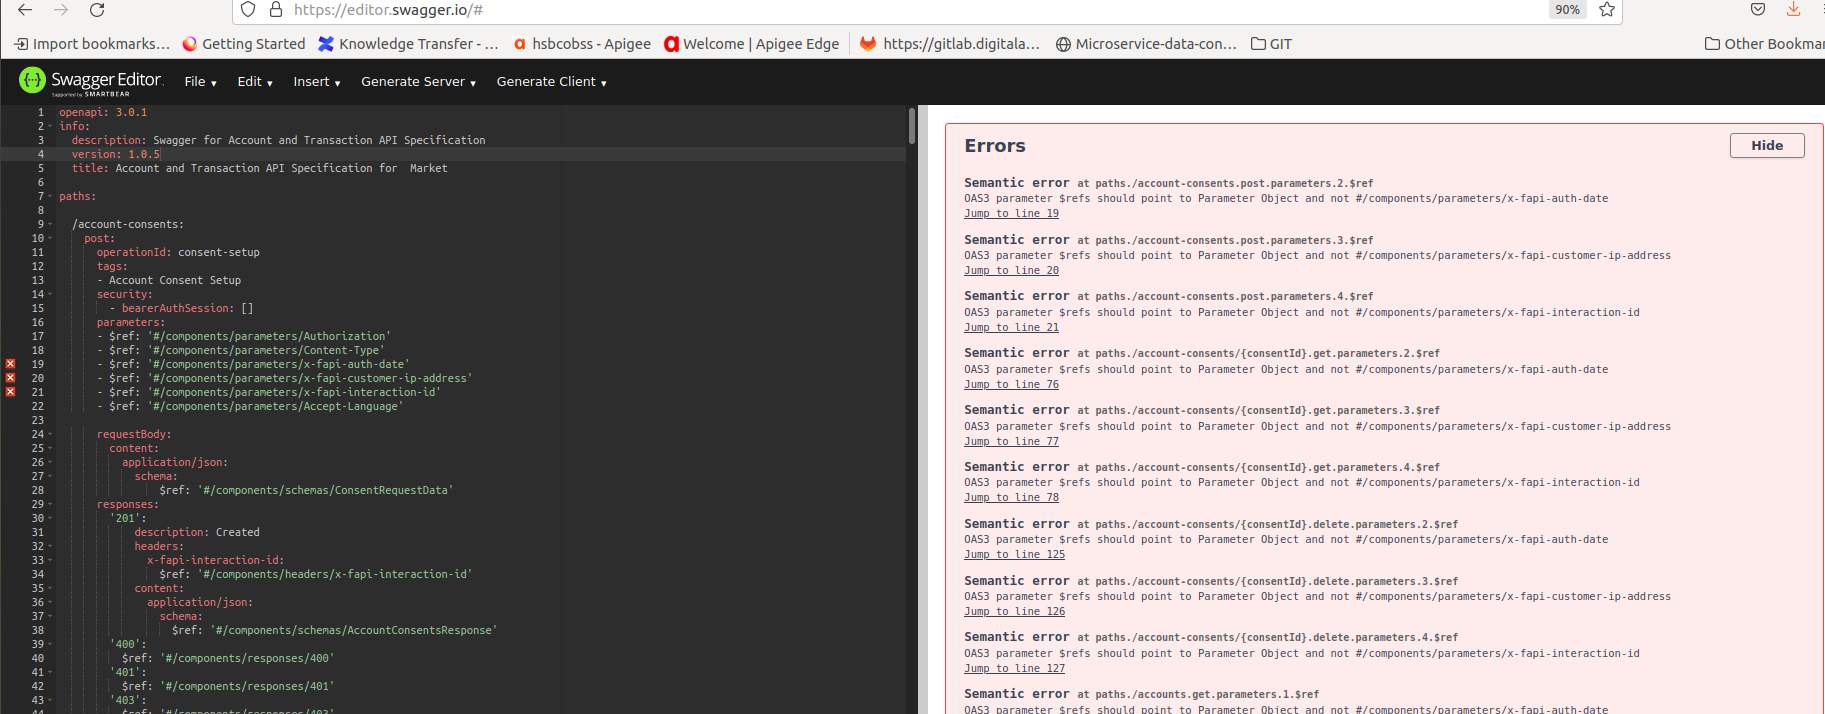The image size is (1825, 714).
Task: Click the code editor vertical scrollbar thumb
Action: pyautogui.click(x=912, y=126)
